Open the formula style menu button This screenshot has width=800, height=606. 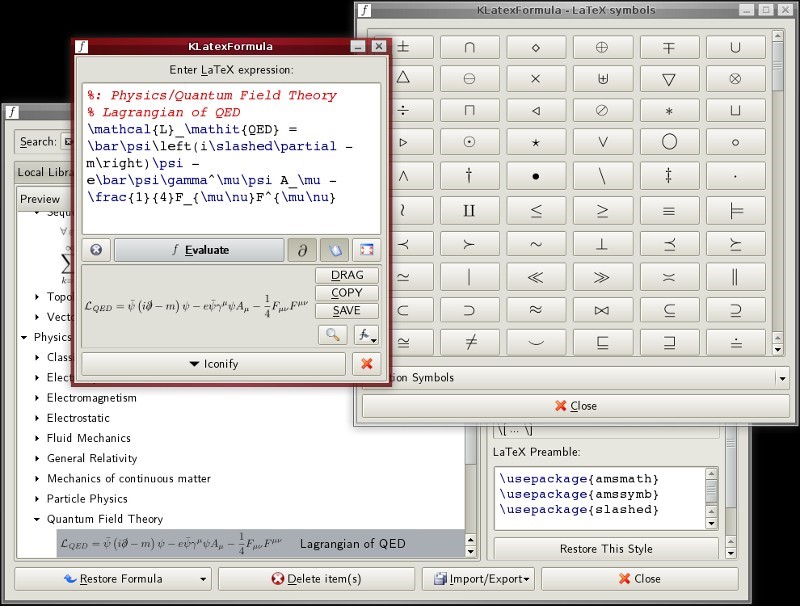tap(366, 335)
